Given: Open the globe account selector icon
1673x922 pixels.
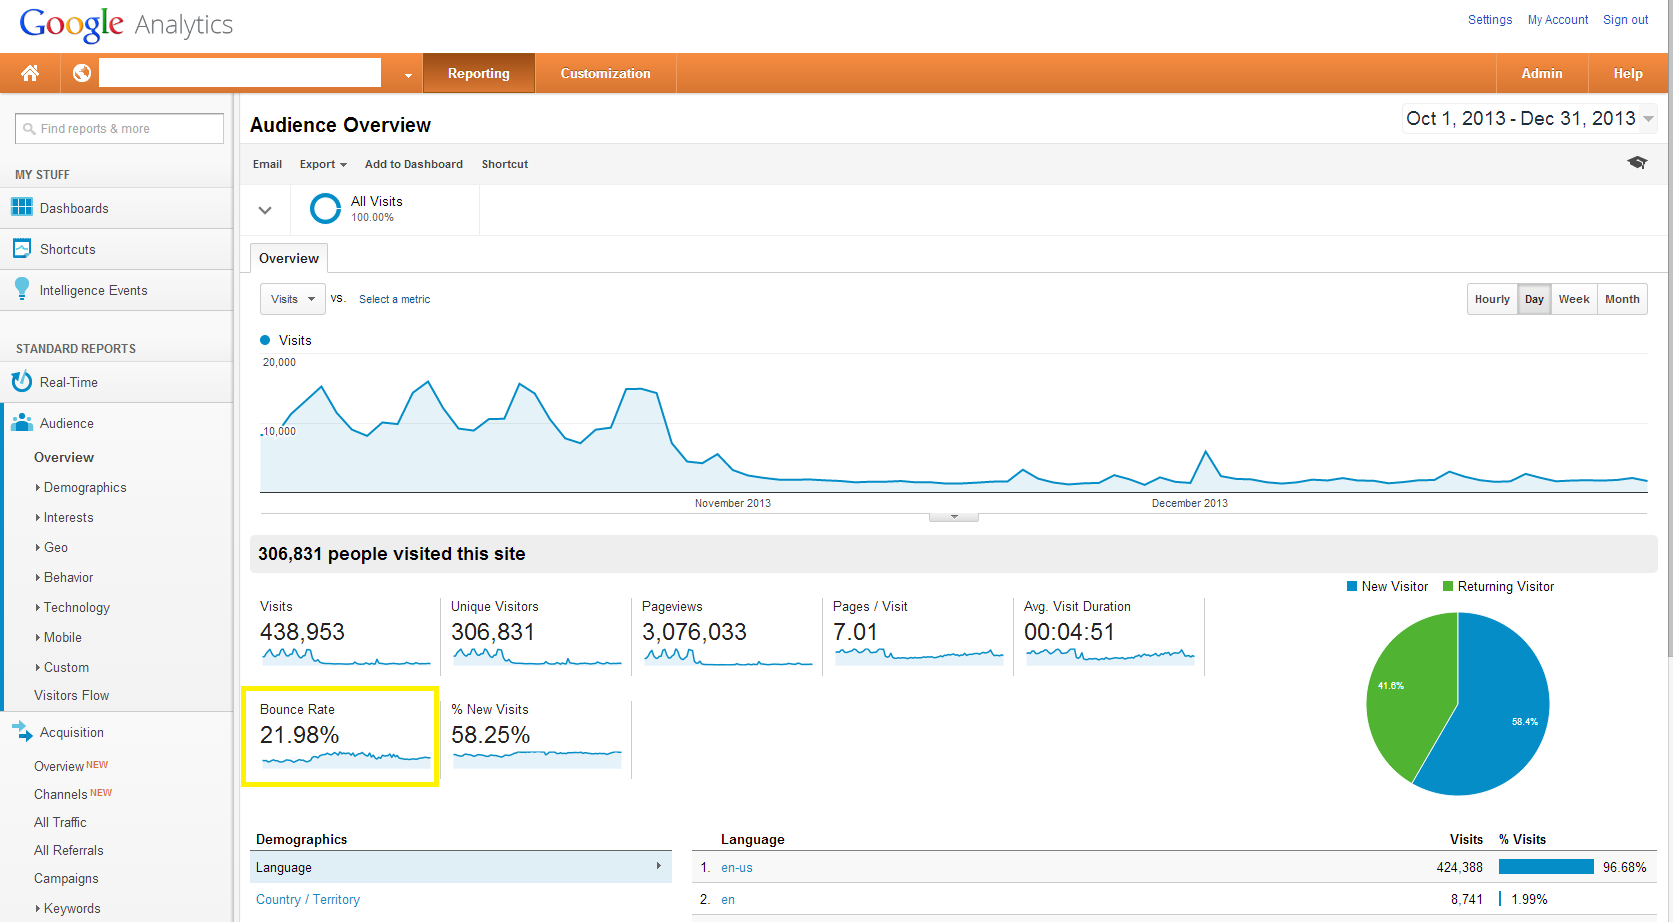Looking at the screenshot, I should click(82, 73).
